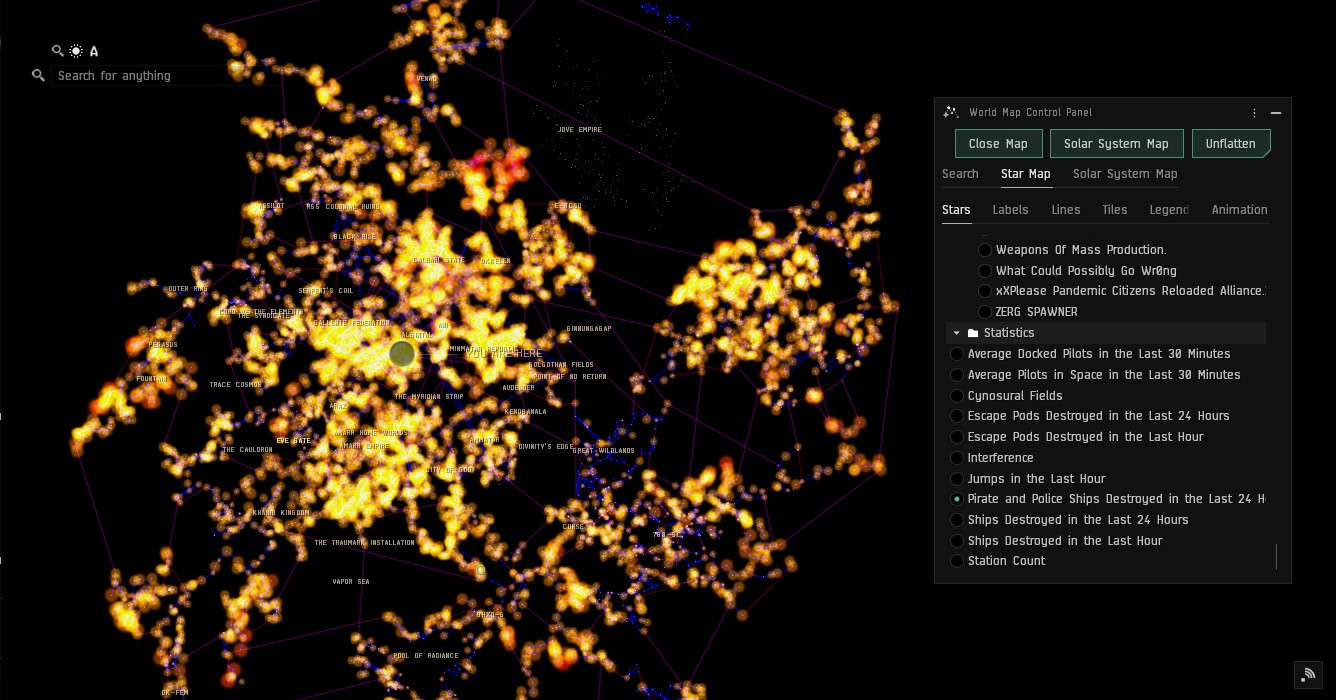The image size is (1336, 700).
Task: Select the Interference statistic
Action: pyautogui.click(x=957, y=458)
